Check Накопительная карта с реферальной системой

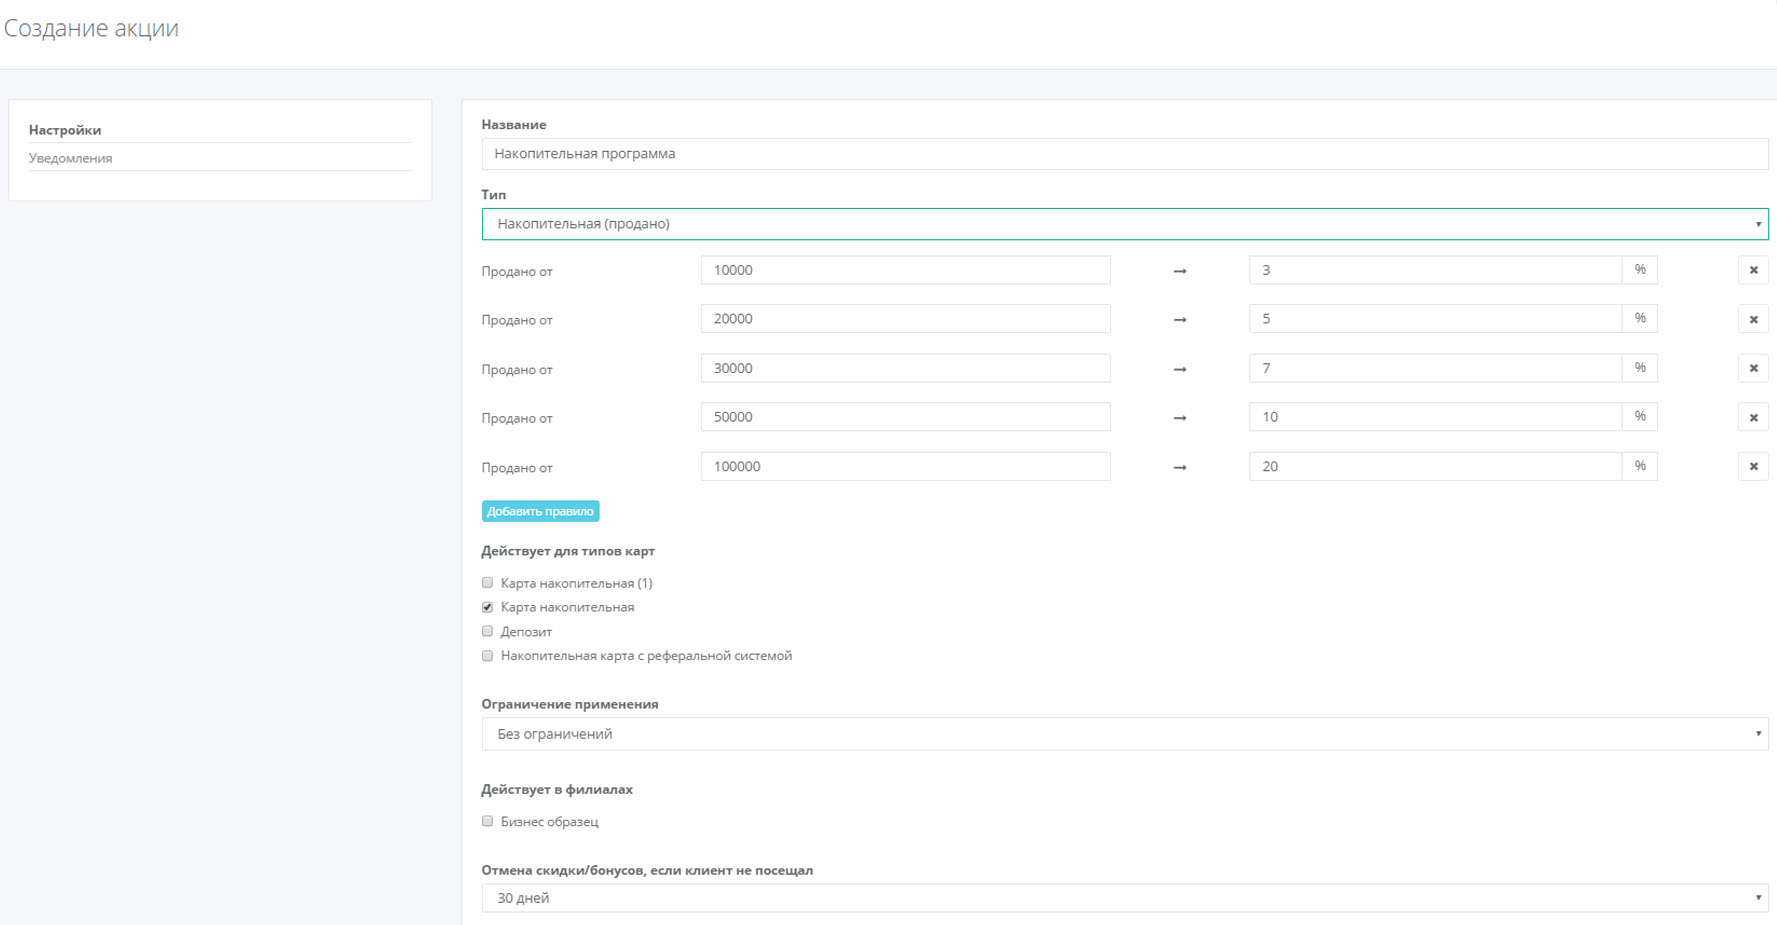click(488, 656)
